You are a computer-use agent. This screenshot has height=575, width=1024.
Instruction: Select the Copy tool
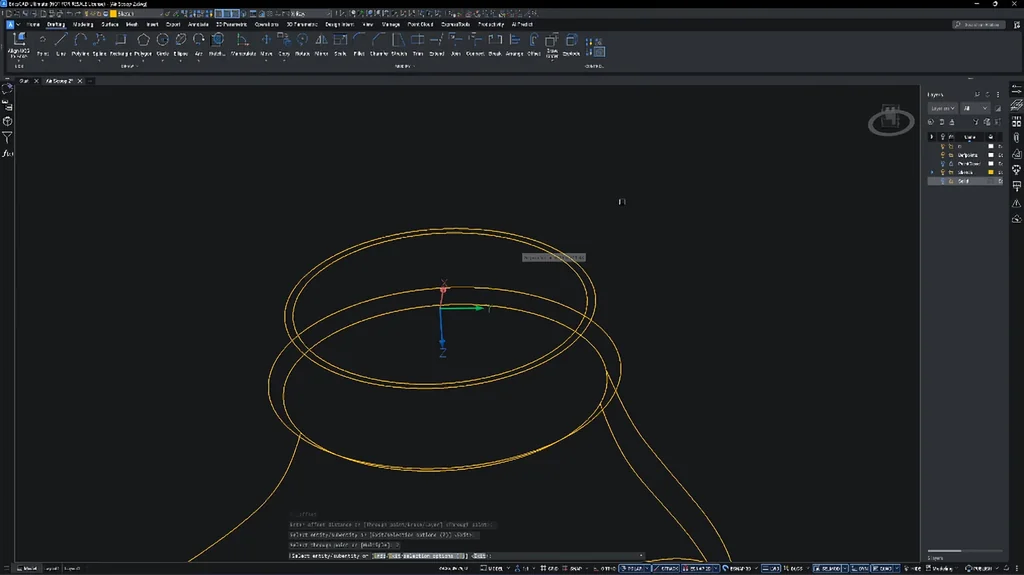click(x=284, y=44)
